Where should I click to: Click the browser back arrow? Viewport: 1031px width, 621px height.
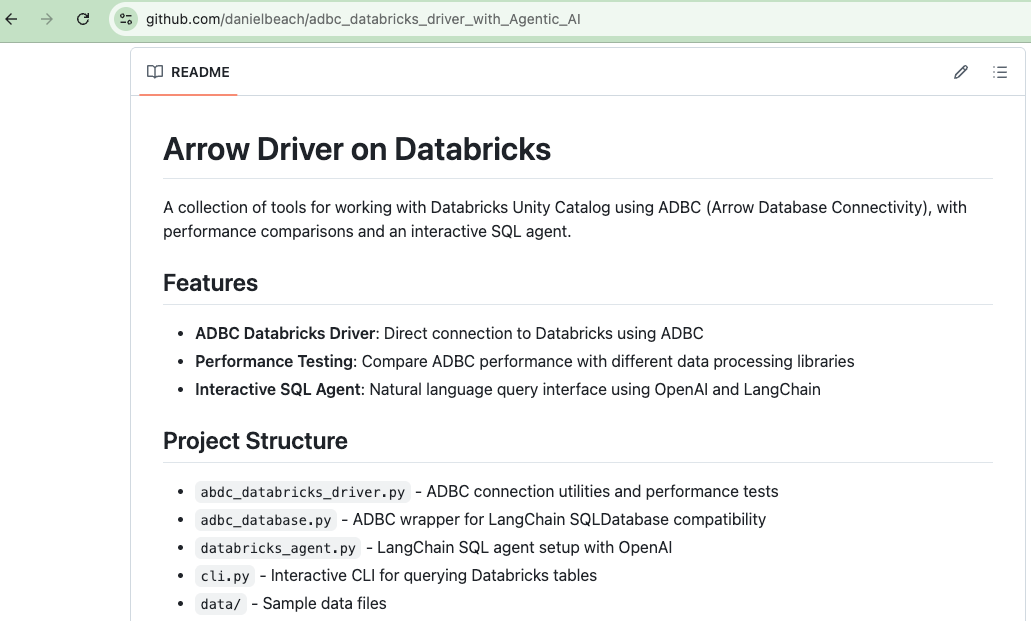(x=11, y=19)
